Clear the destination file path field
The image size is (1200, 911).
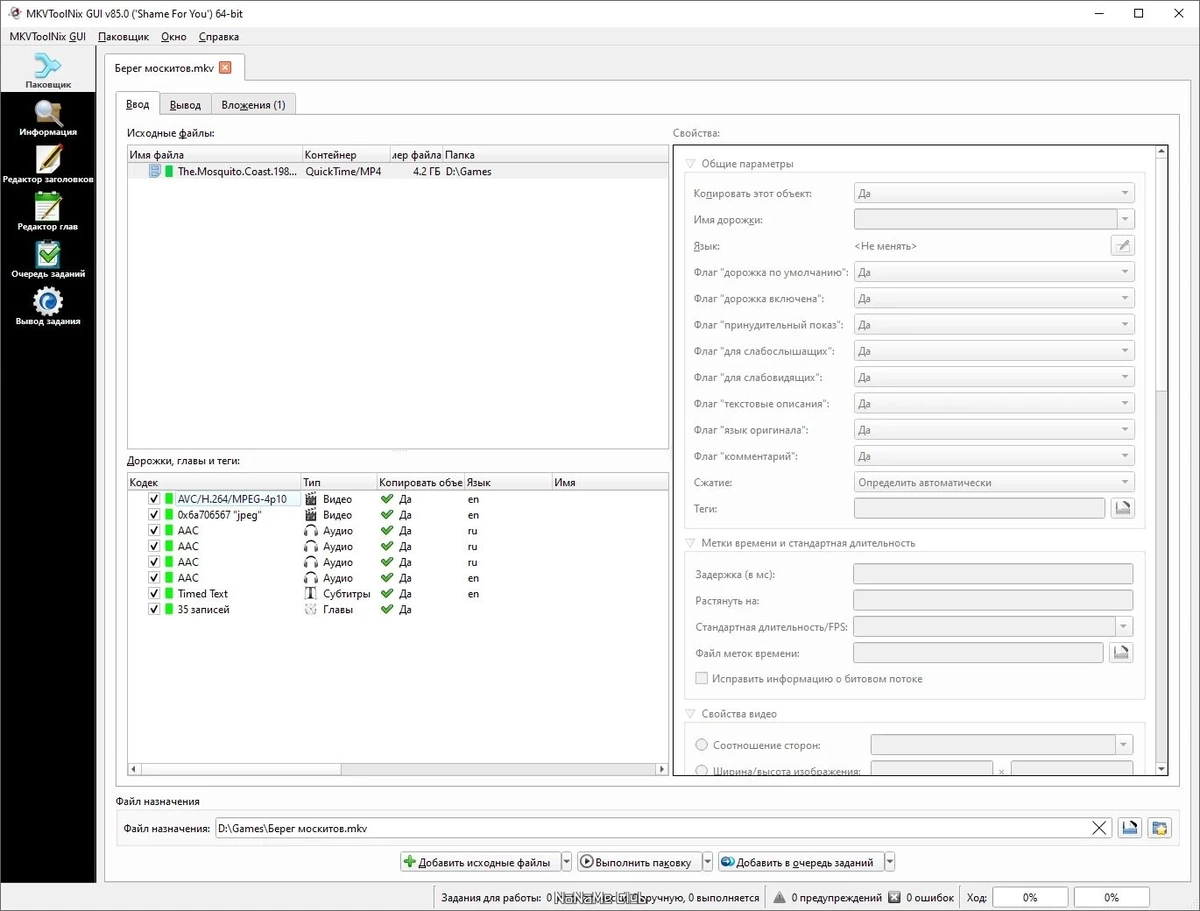(1099, 828)
